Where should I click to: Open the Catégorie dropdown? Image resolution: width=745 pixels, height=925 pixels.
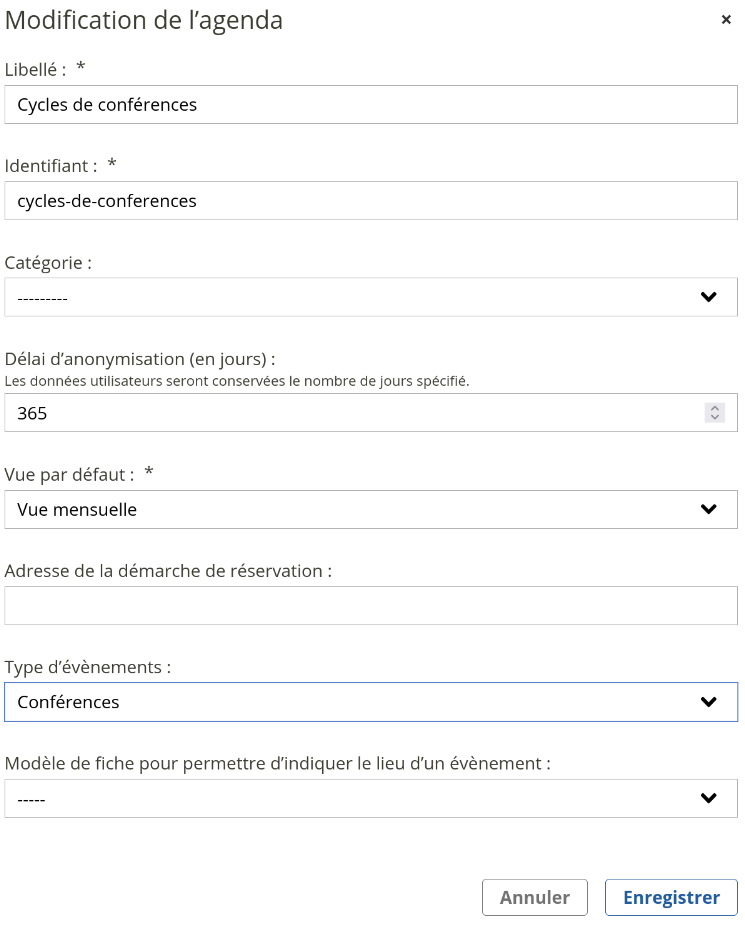tap(371, 297)
